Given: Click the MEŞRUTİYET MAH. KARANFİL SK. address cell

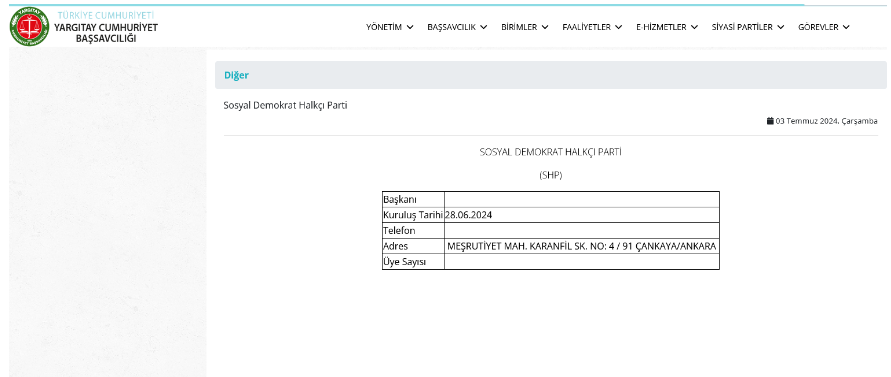Looking at the screenshot, I should pyautogui.click(x=582, y=246).
